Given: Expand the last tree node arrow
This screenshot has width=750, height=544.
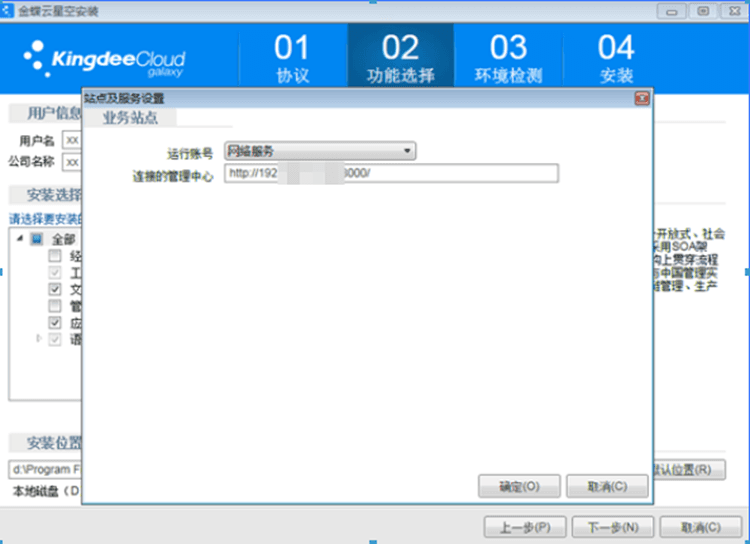Looking at the screenshot, I should [39, 339].
